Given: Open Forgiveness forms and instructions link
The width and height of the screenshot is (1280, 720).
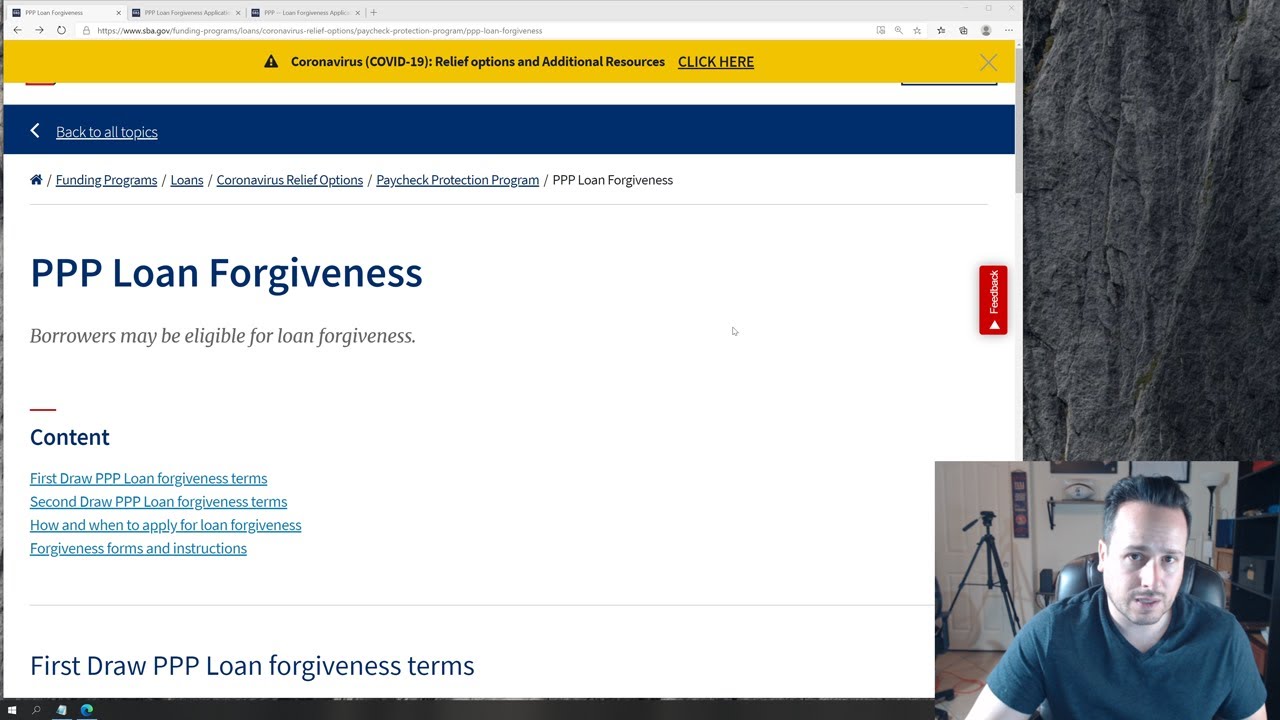Looking at the screenshot, I should coord(138,548).
